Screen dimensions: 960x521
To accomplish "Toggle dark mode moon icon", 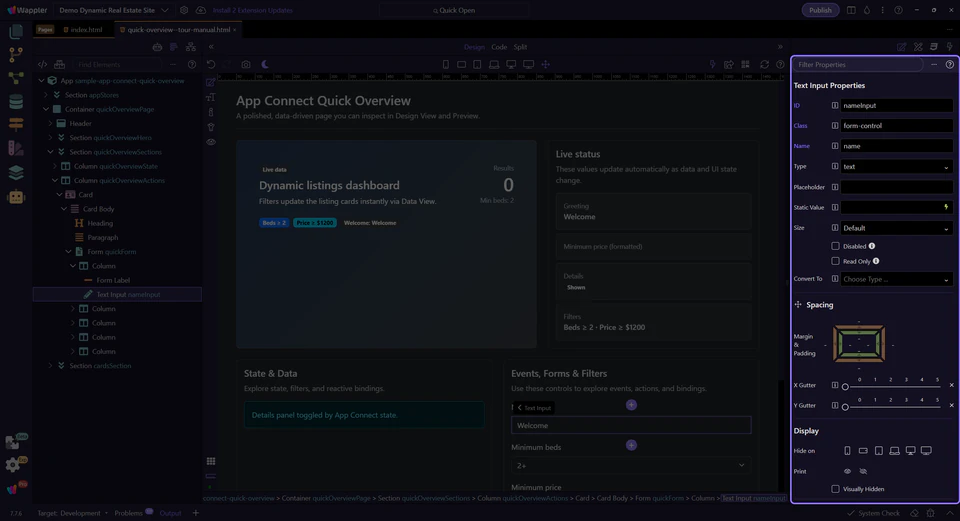I will [265, 64].
